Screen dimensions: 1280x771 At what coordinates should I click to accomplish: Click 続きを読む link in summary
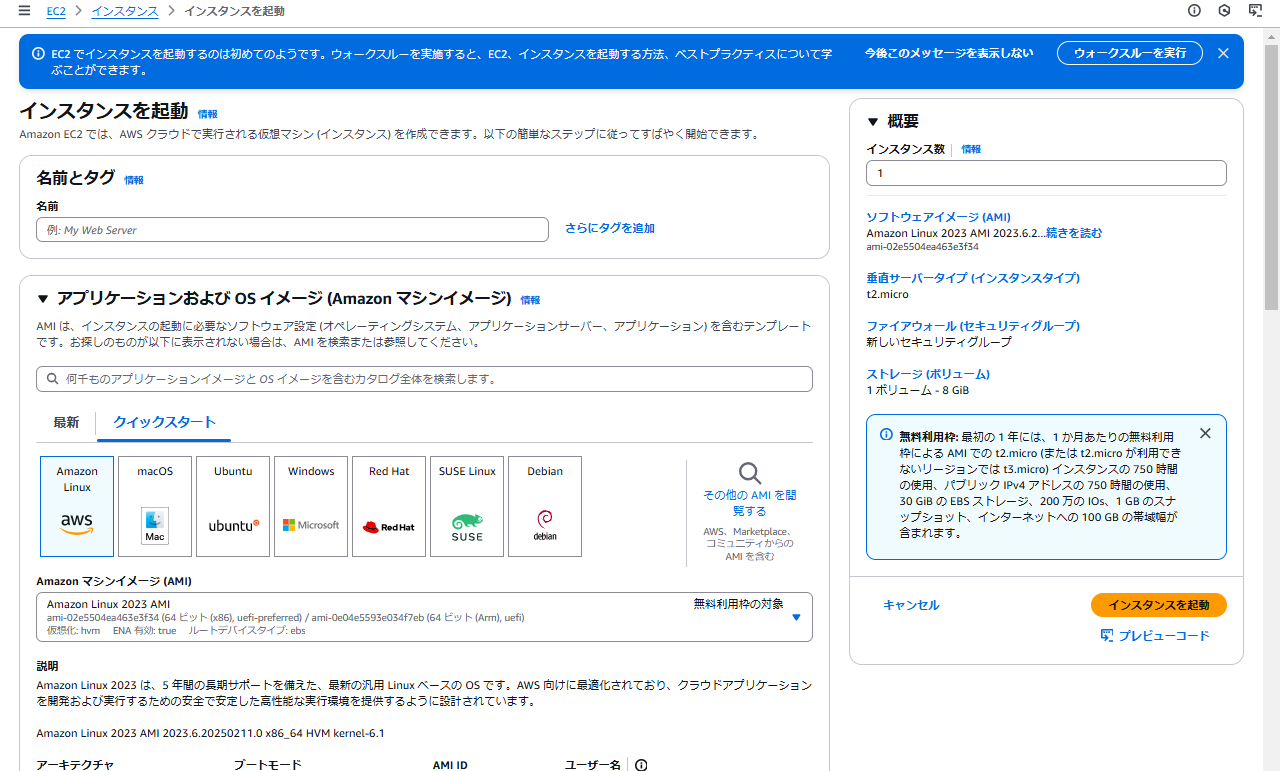(1074, 233)
